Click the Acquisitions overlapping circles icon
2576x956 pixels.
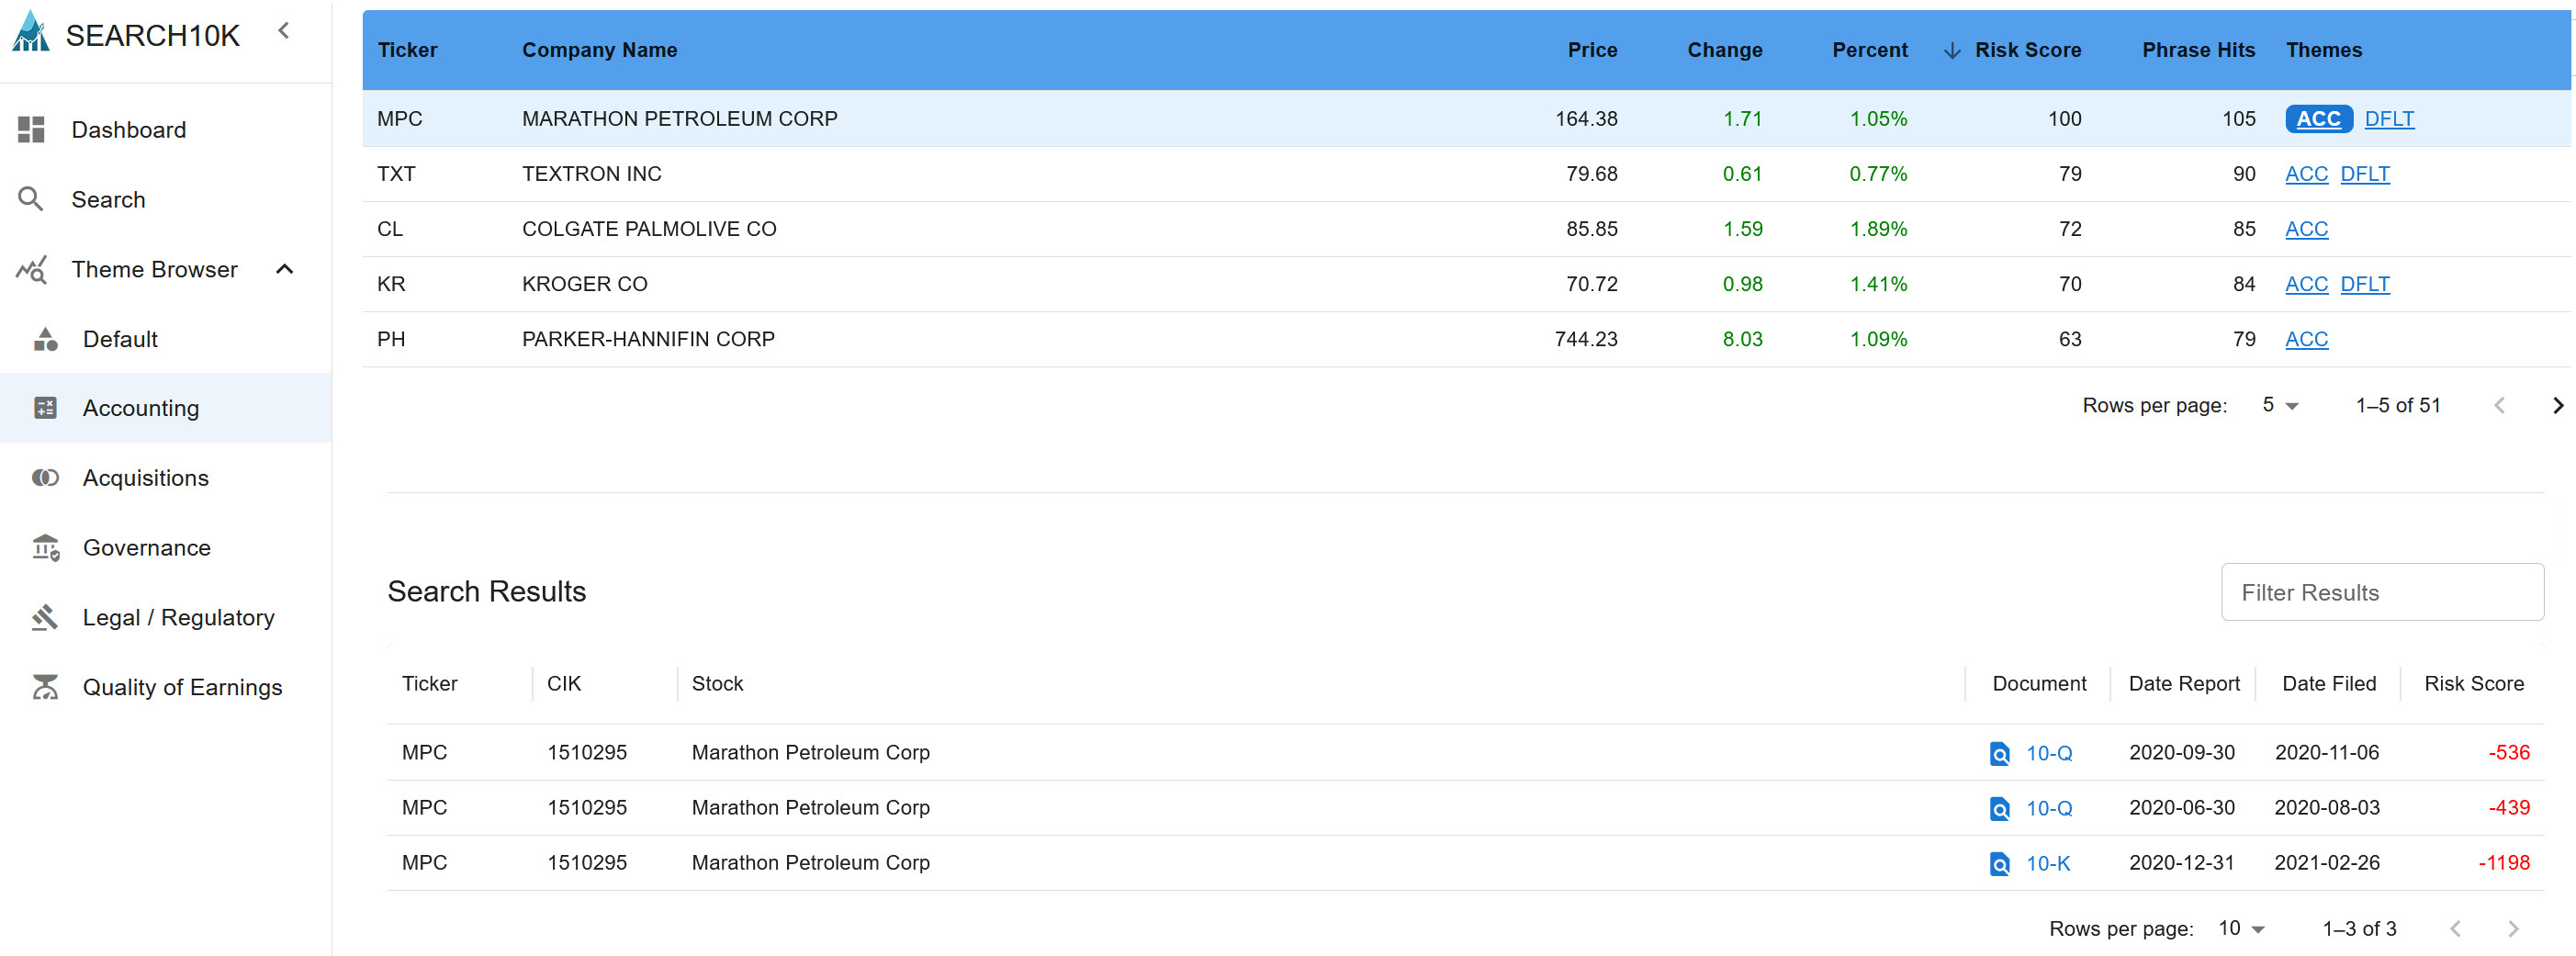click(45, 478)
